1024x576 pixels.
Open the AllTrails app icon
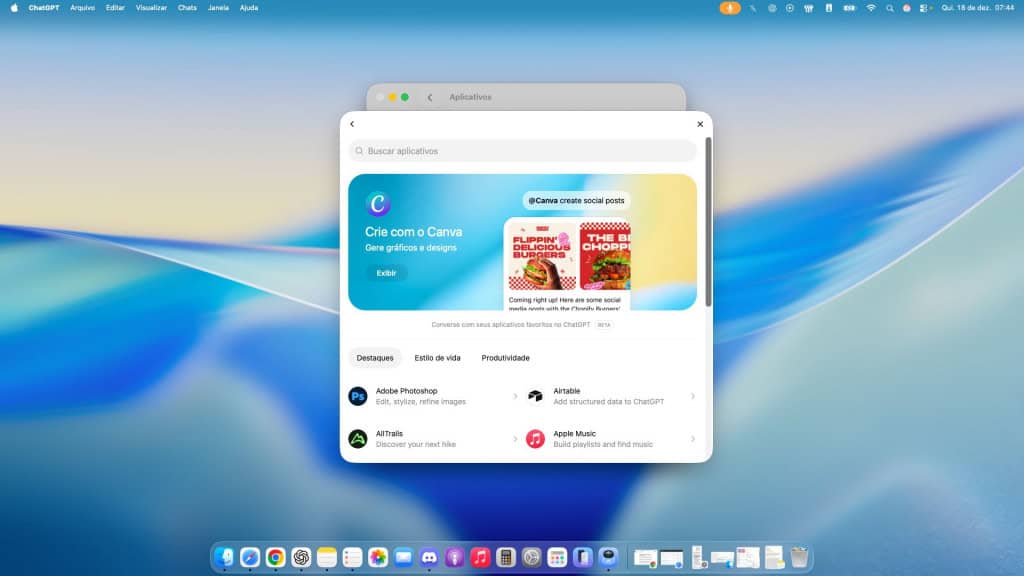358,439
